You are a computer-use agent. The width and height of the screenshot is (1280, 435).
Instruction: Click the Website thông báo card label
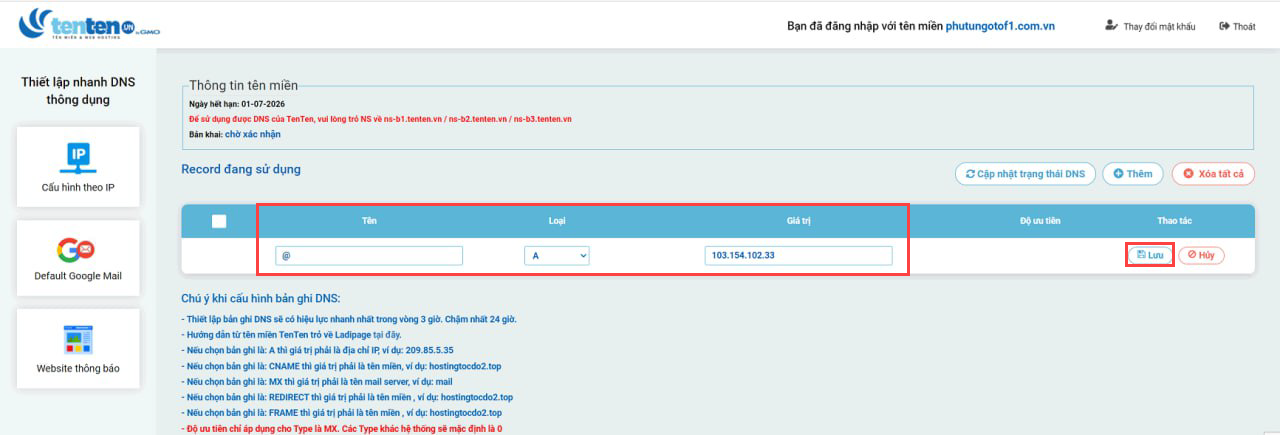[78, 368]
